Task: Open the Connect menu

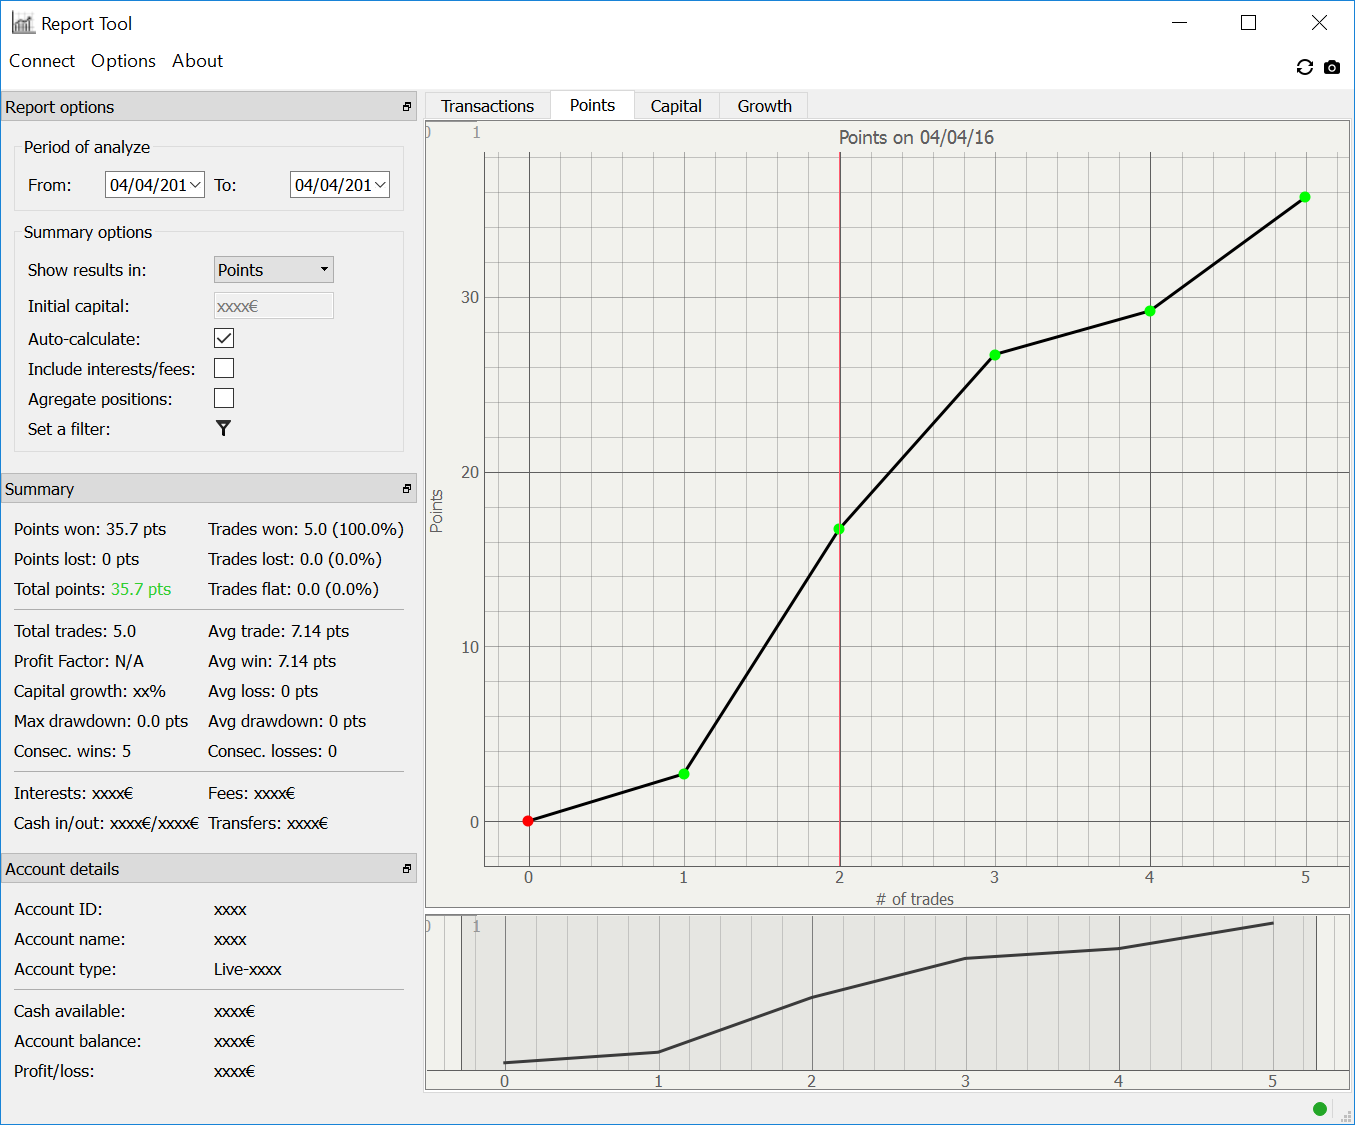Action: click(42, 61)
